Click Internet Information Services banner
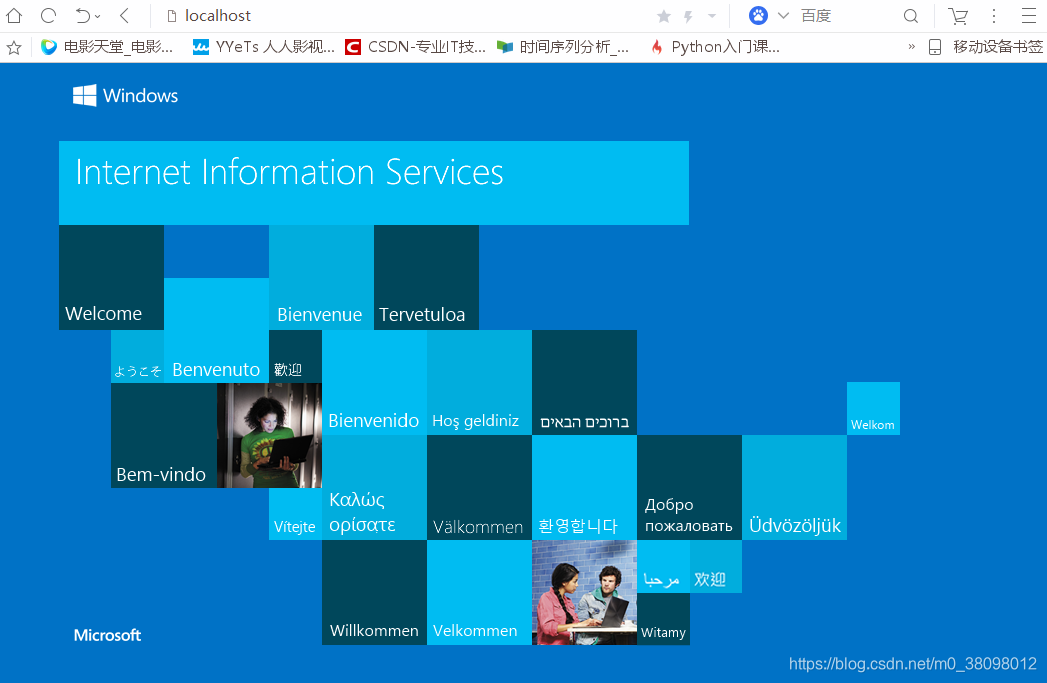The height and width of the screenshot is (683, 1047). click(x=374, y=183)
